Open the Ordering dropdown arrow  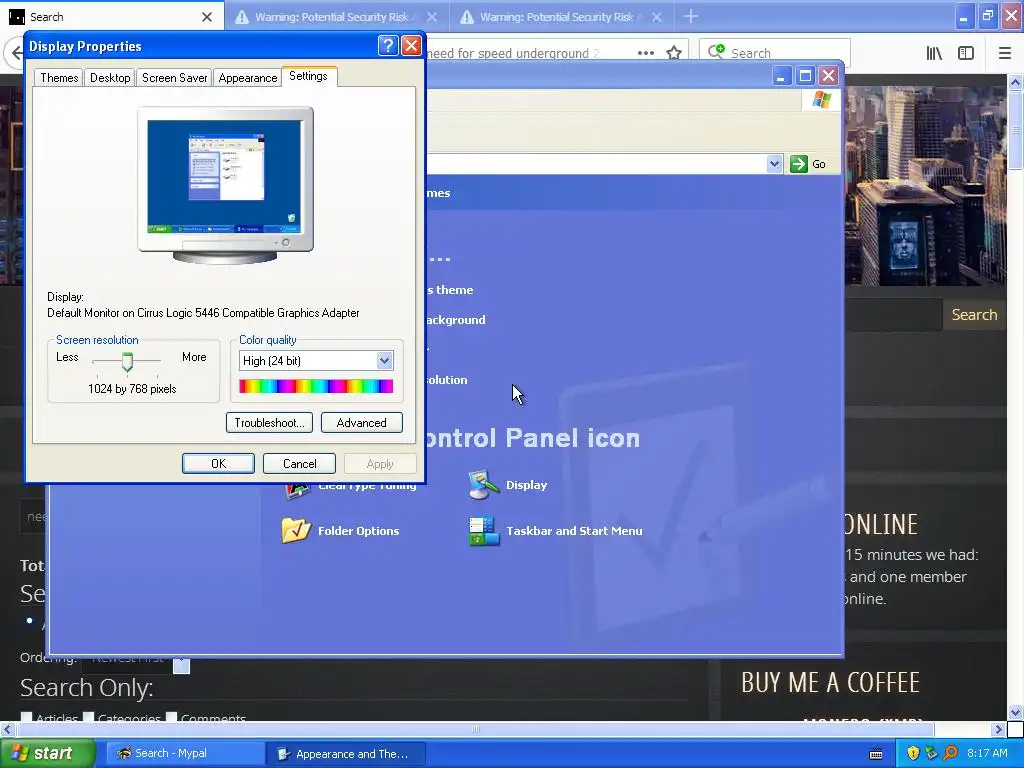click(182, 665)
